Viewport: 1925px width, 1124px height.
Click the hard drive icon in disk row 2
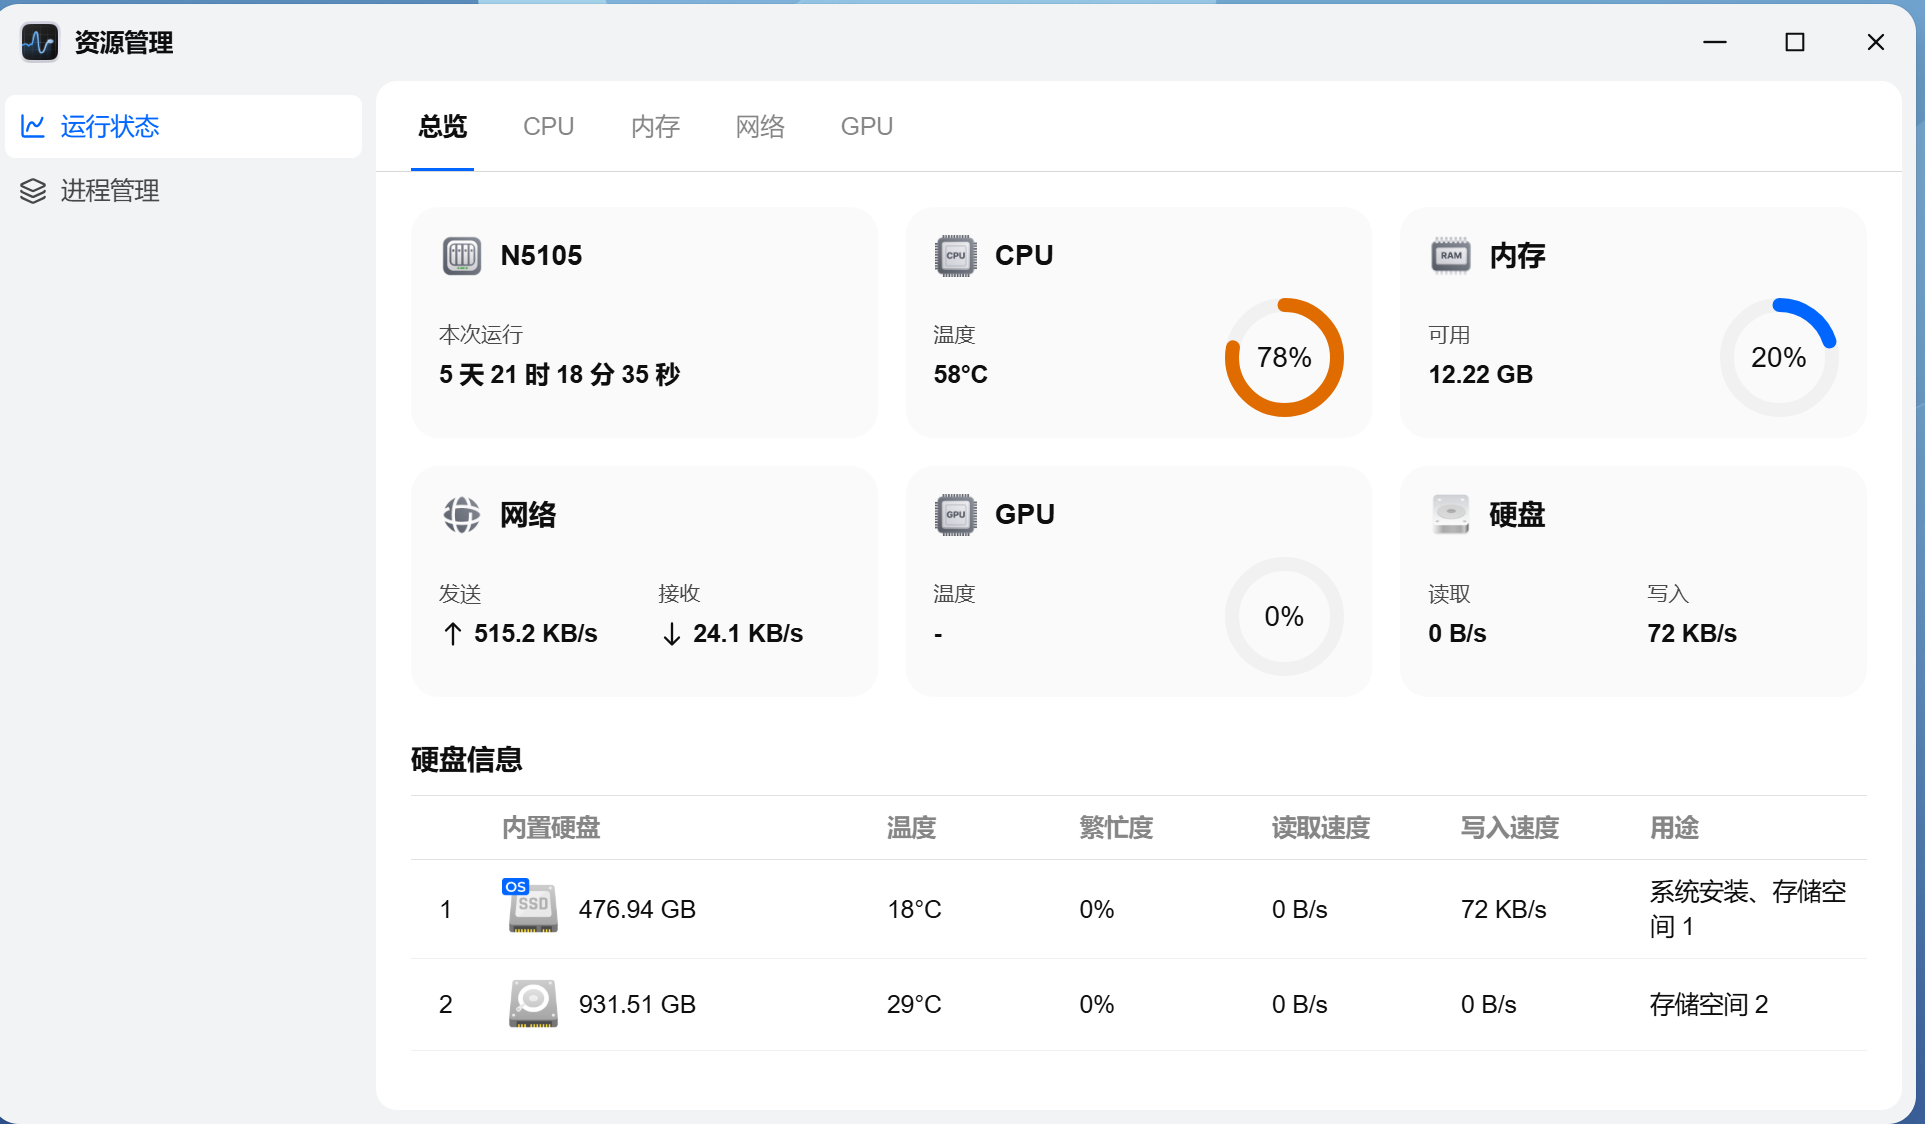click(531, 1004)
